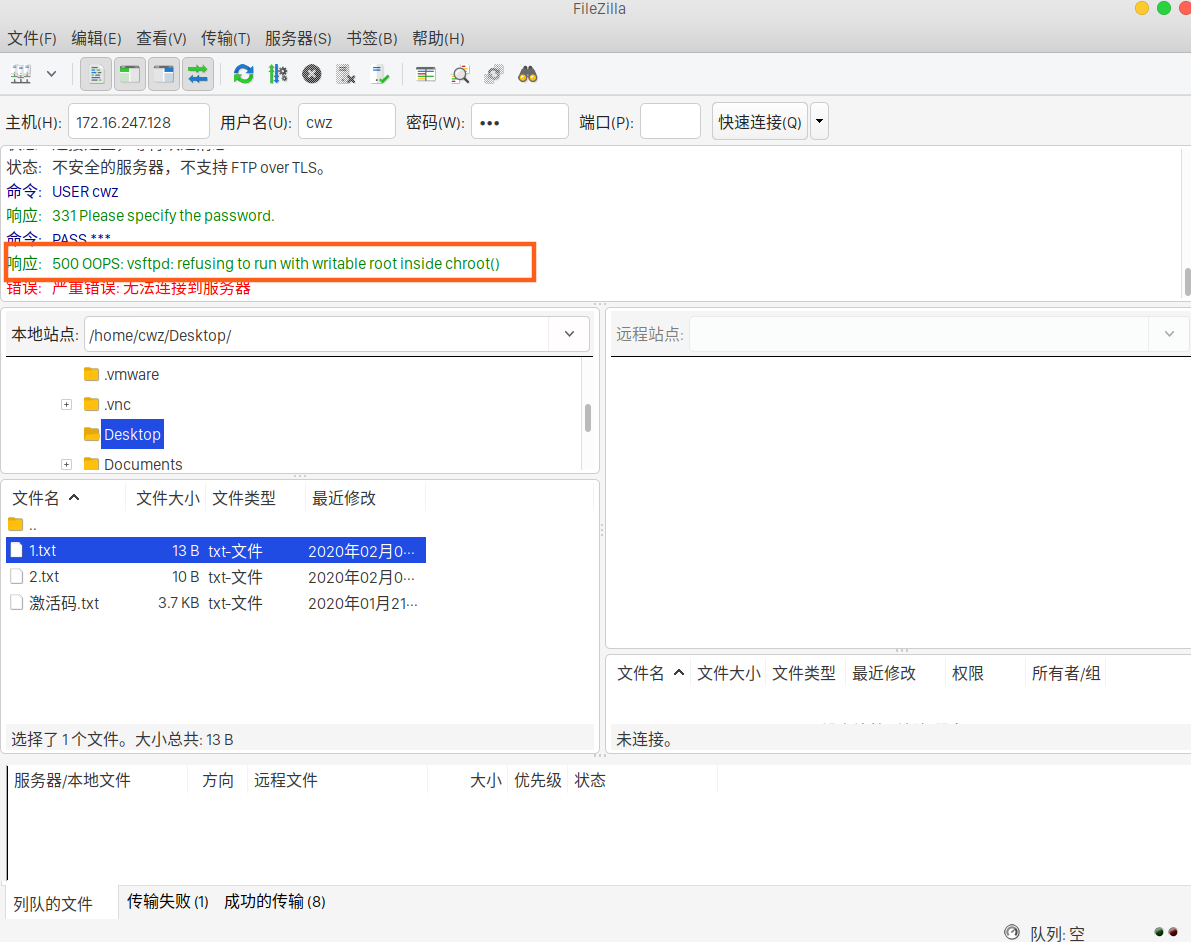This screenshot has height=942, width=1191.
Task: Switch to the 成功的传输 (8) tab
Action: [275, 902]
